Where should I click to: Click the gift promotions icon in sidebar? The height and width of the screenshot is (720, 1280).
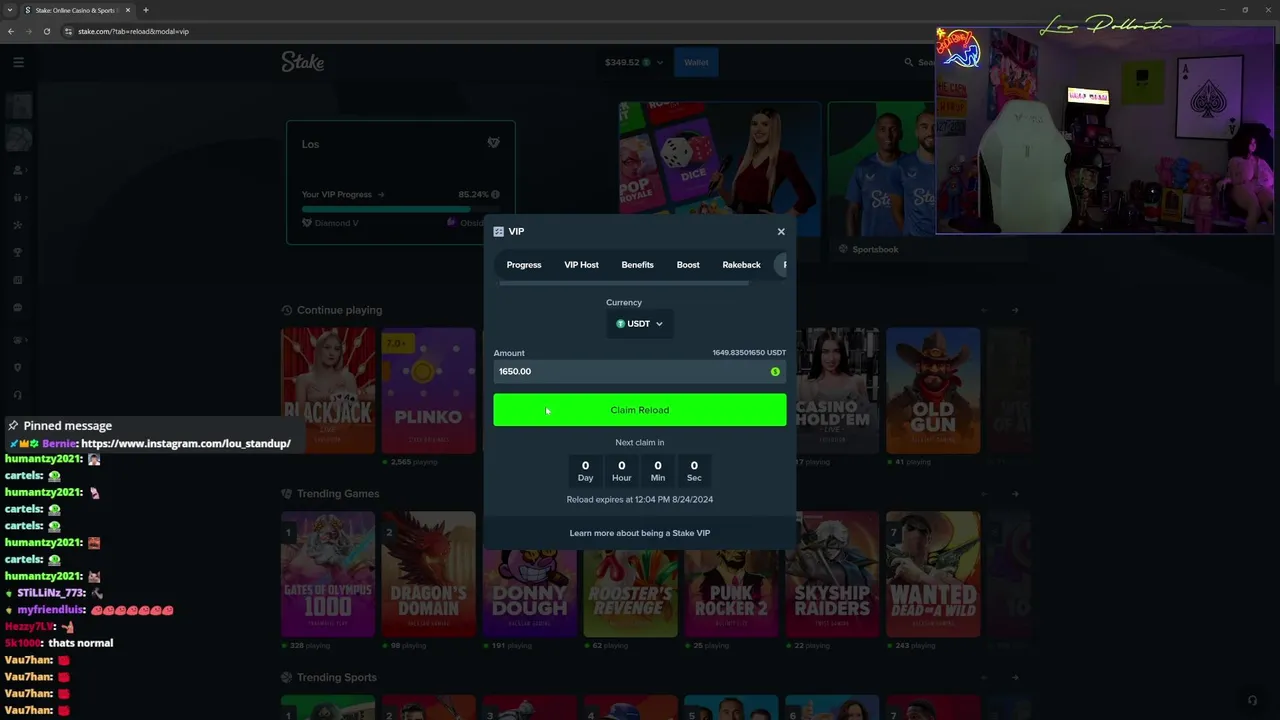tap(18, 197)
